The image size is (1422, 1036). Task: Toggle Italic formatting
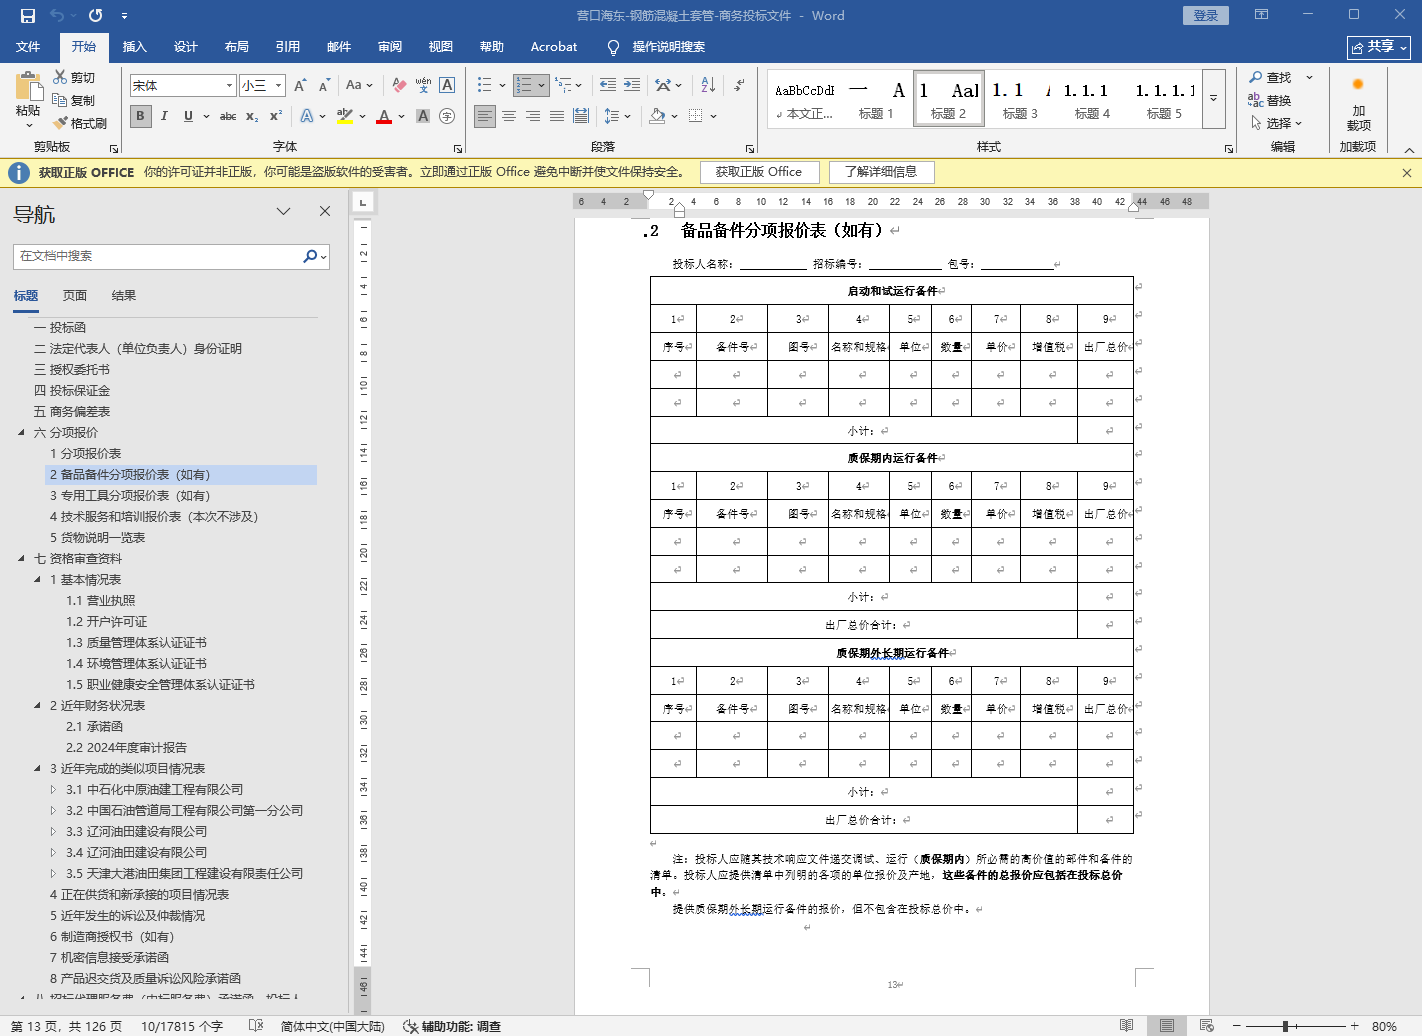coord(164,116)
